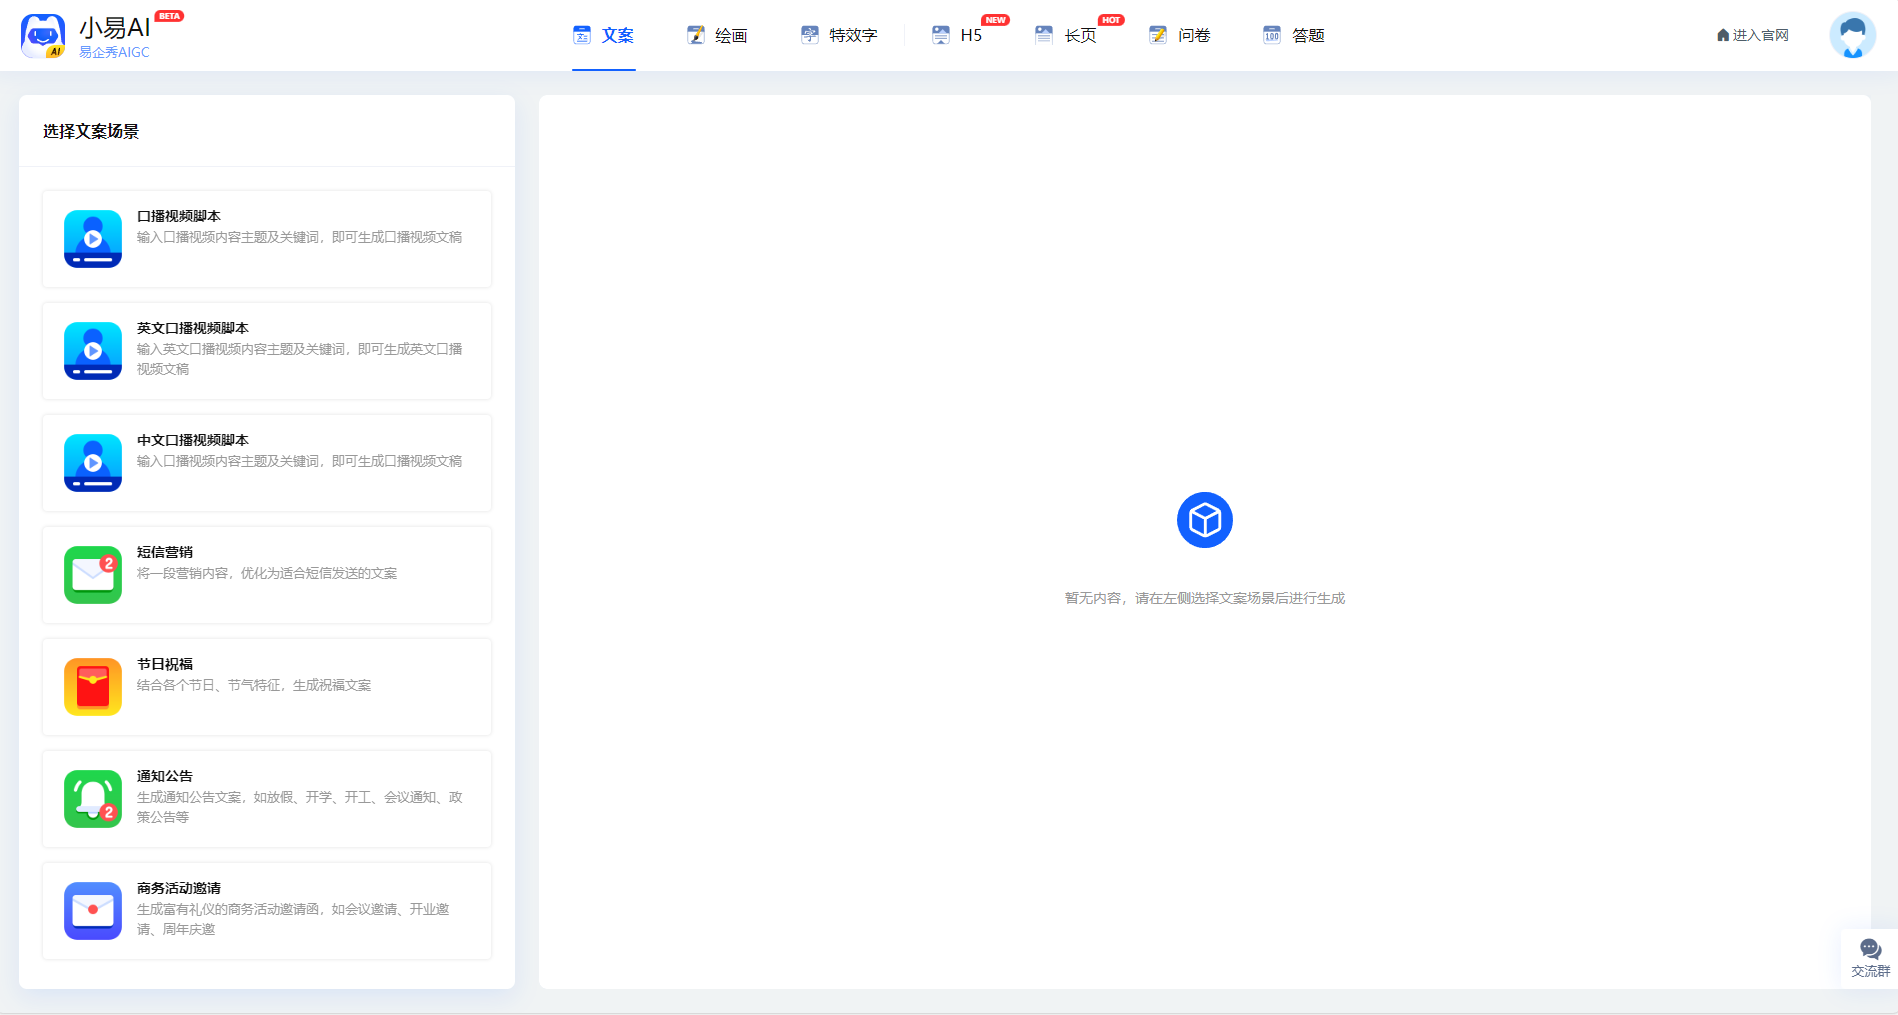Open the 问卷 tab

[1181, 36]
